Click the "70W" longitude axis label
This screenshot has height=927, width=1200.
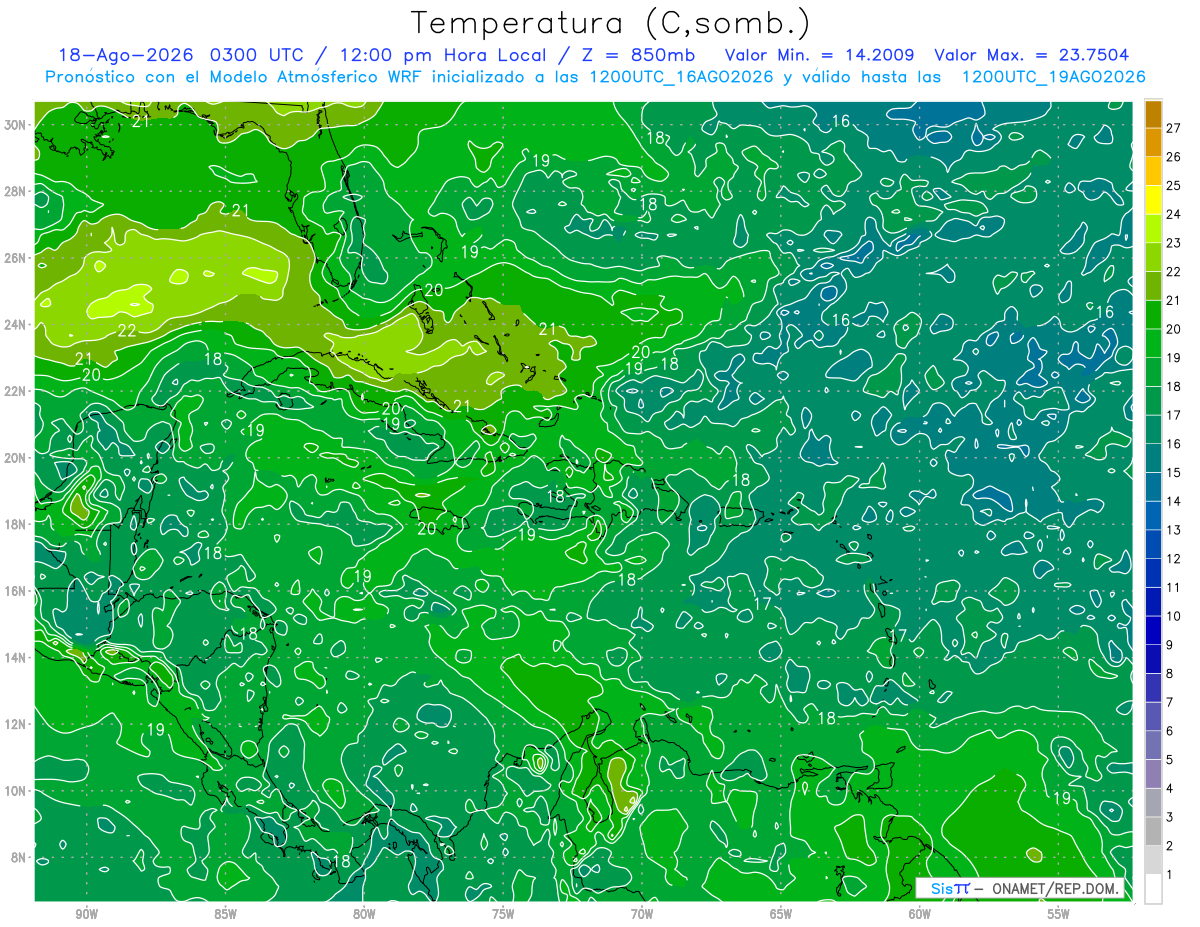pos(642,914)
